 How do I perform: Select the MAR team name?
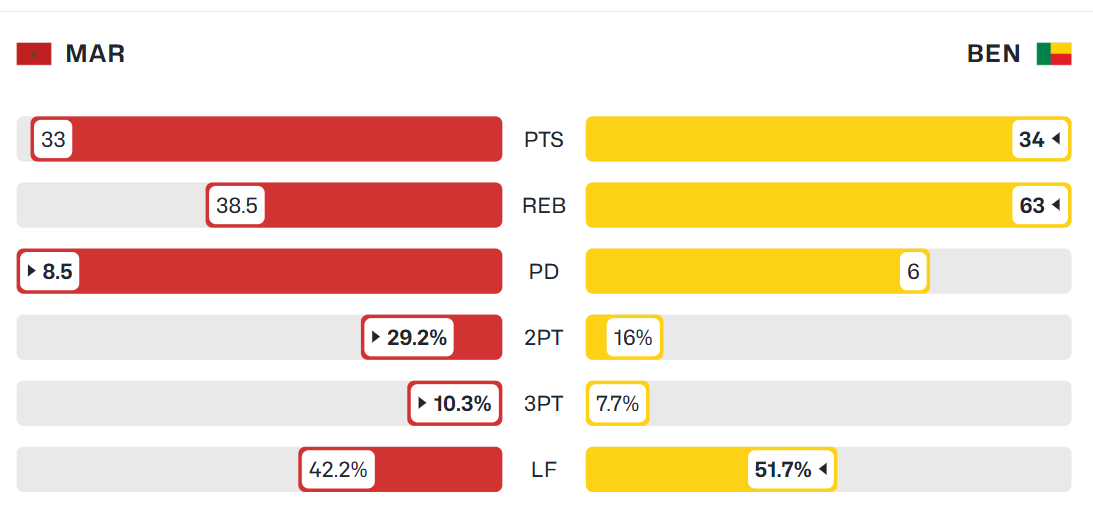(x=95, y=54)
